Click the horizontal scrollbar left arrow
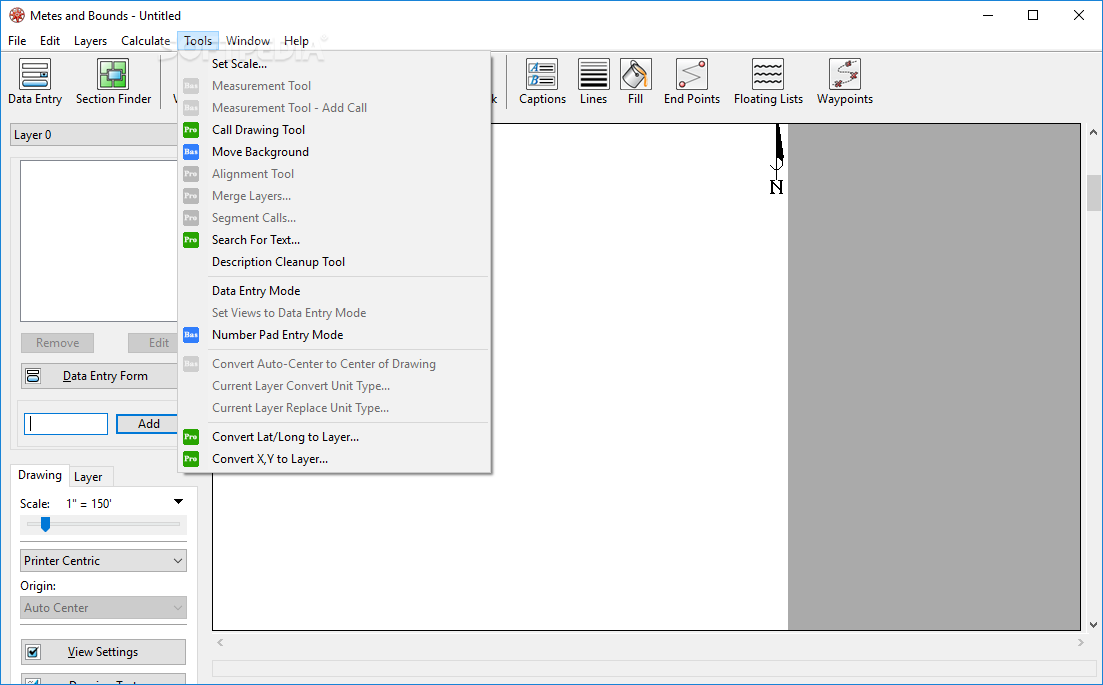Viewport: 1103px width, 685px height. 220,642
